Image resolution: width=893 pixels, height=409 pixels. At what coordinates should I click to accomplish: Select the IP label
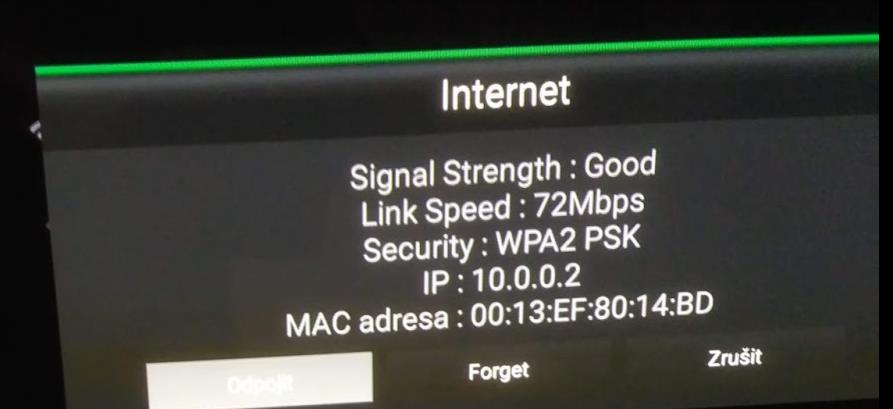[x=437, y=284]
